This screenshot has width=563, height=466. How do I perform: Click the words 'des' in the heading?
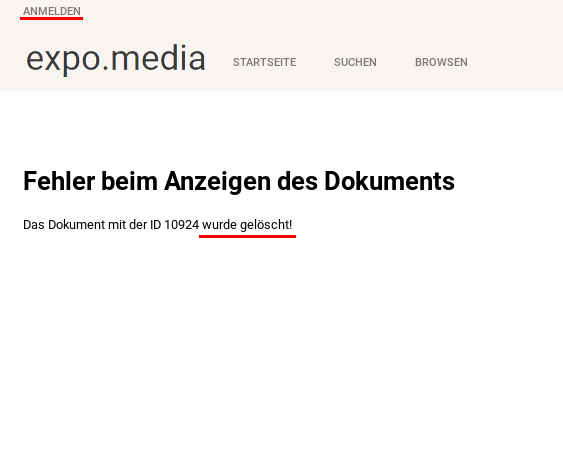pyautogui.click(x=298, y=181)
